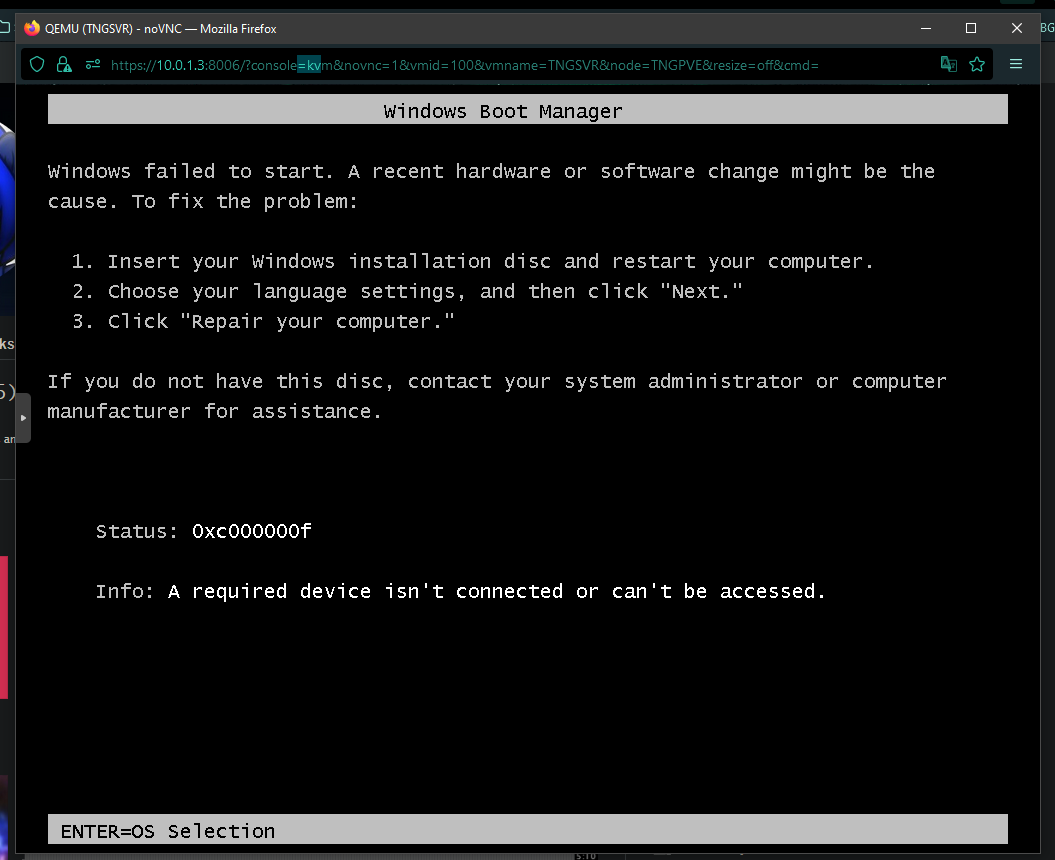Close the QEMU noVNC Firefox window

1017,28
